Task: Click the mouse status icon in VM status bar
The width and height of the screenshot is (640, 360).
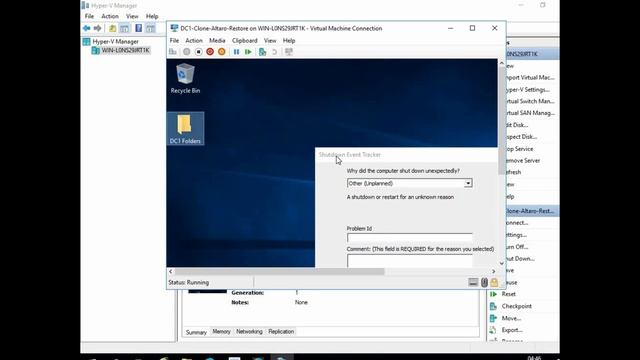Action: click(484, 282)
